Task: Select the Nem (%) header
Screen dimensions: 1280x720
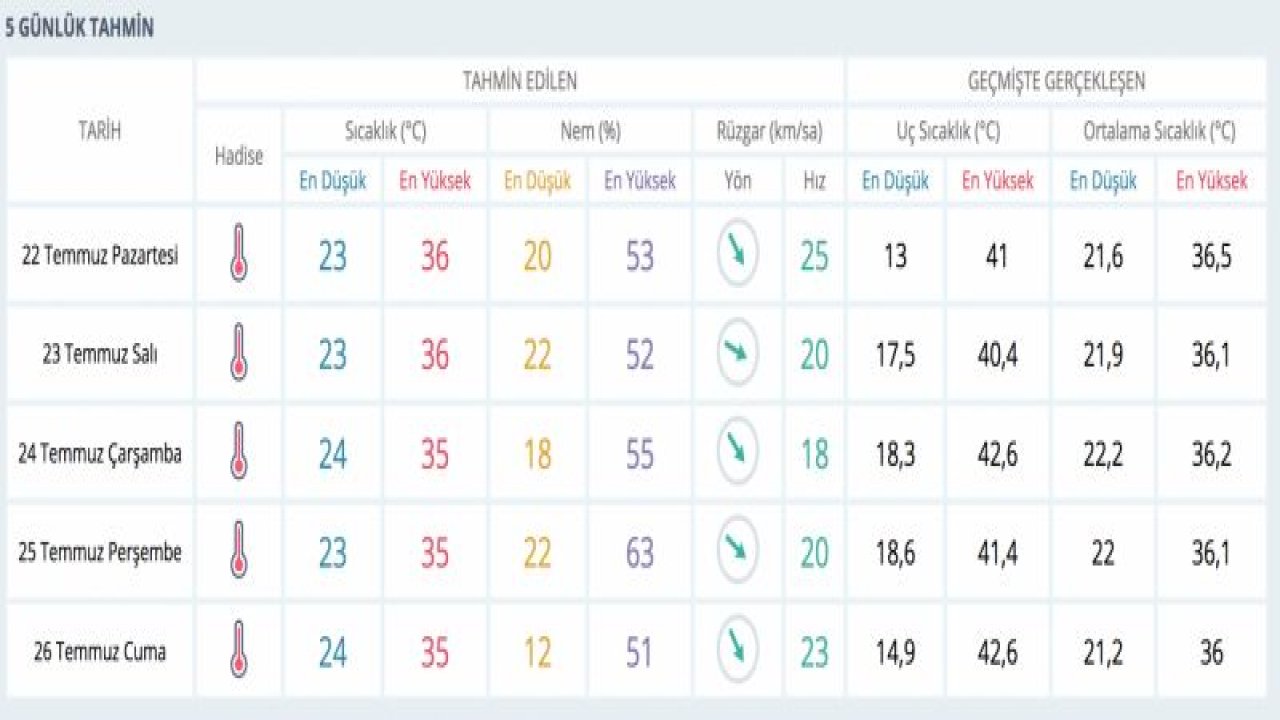Action: (x=589, y=131)
